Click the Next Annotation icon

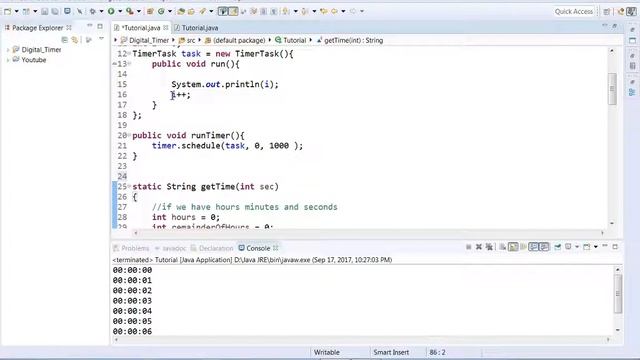(x=286, y=11)
